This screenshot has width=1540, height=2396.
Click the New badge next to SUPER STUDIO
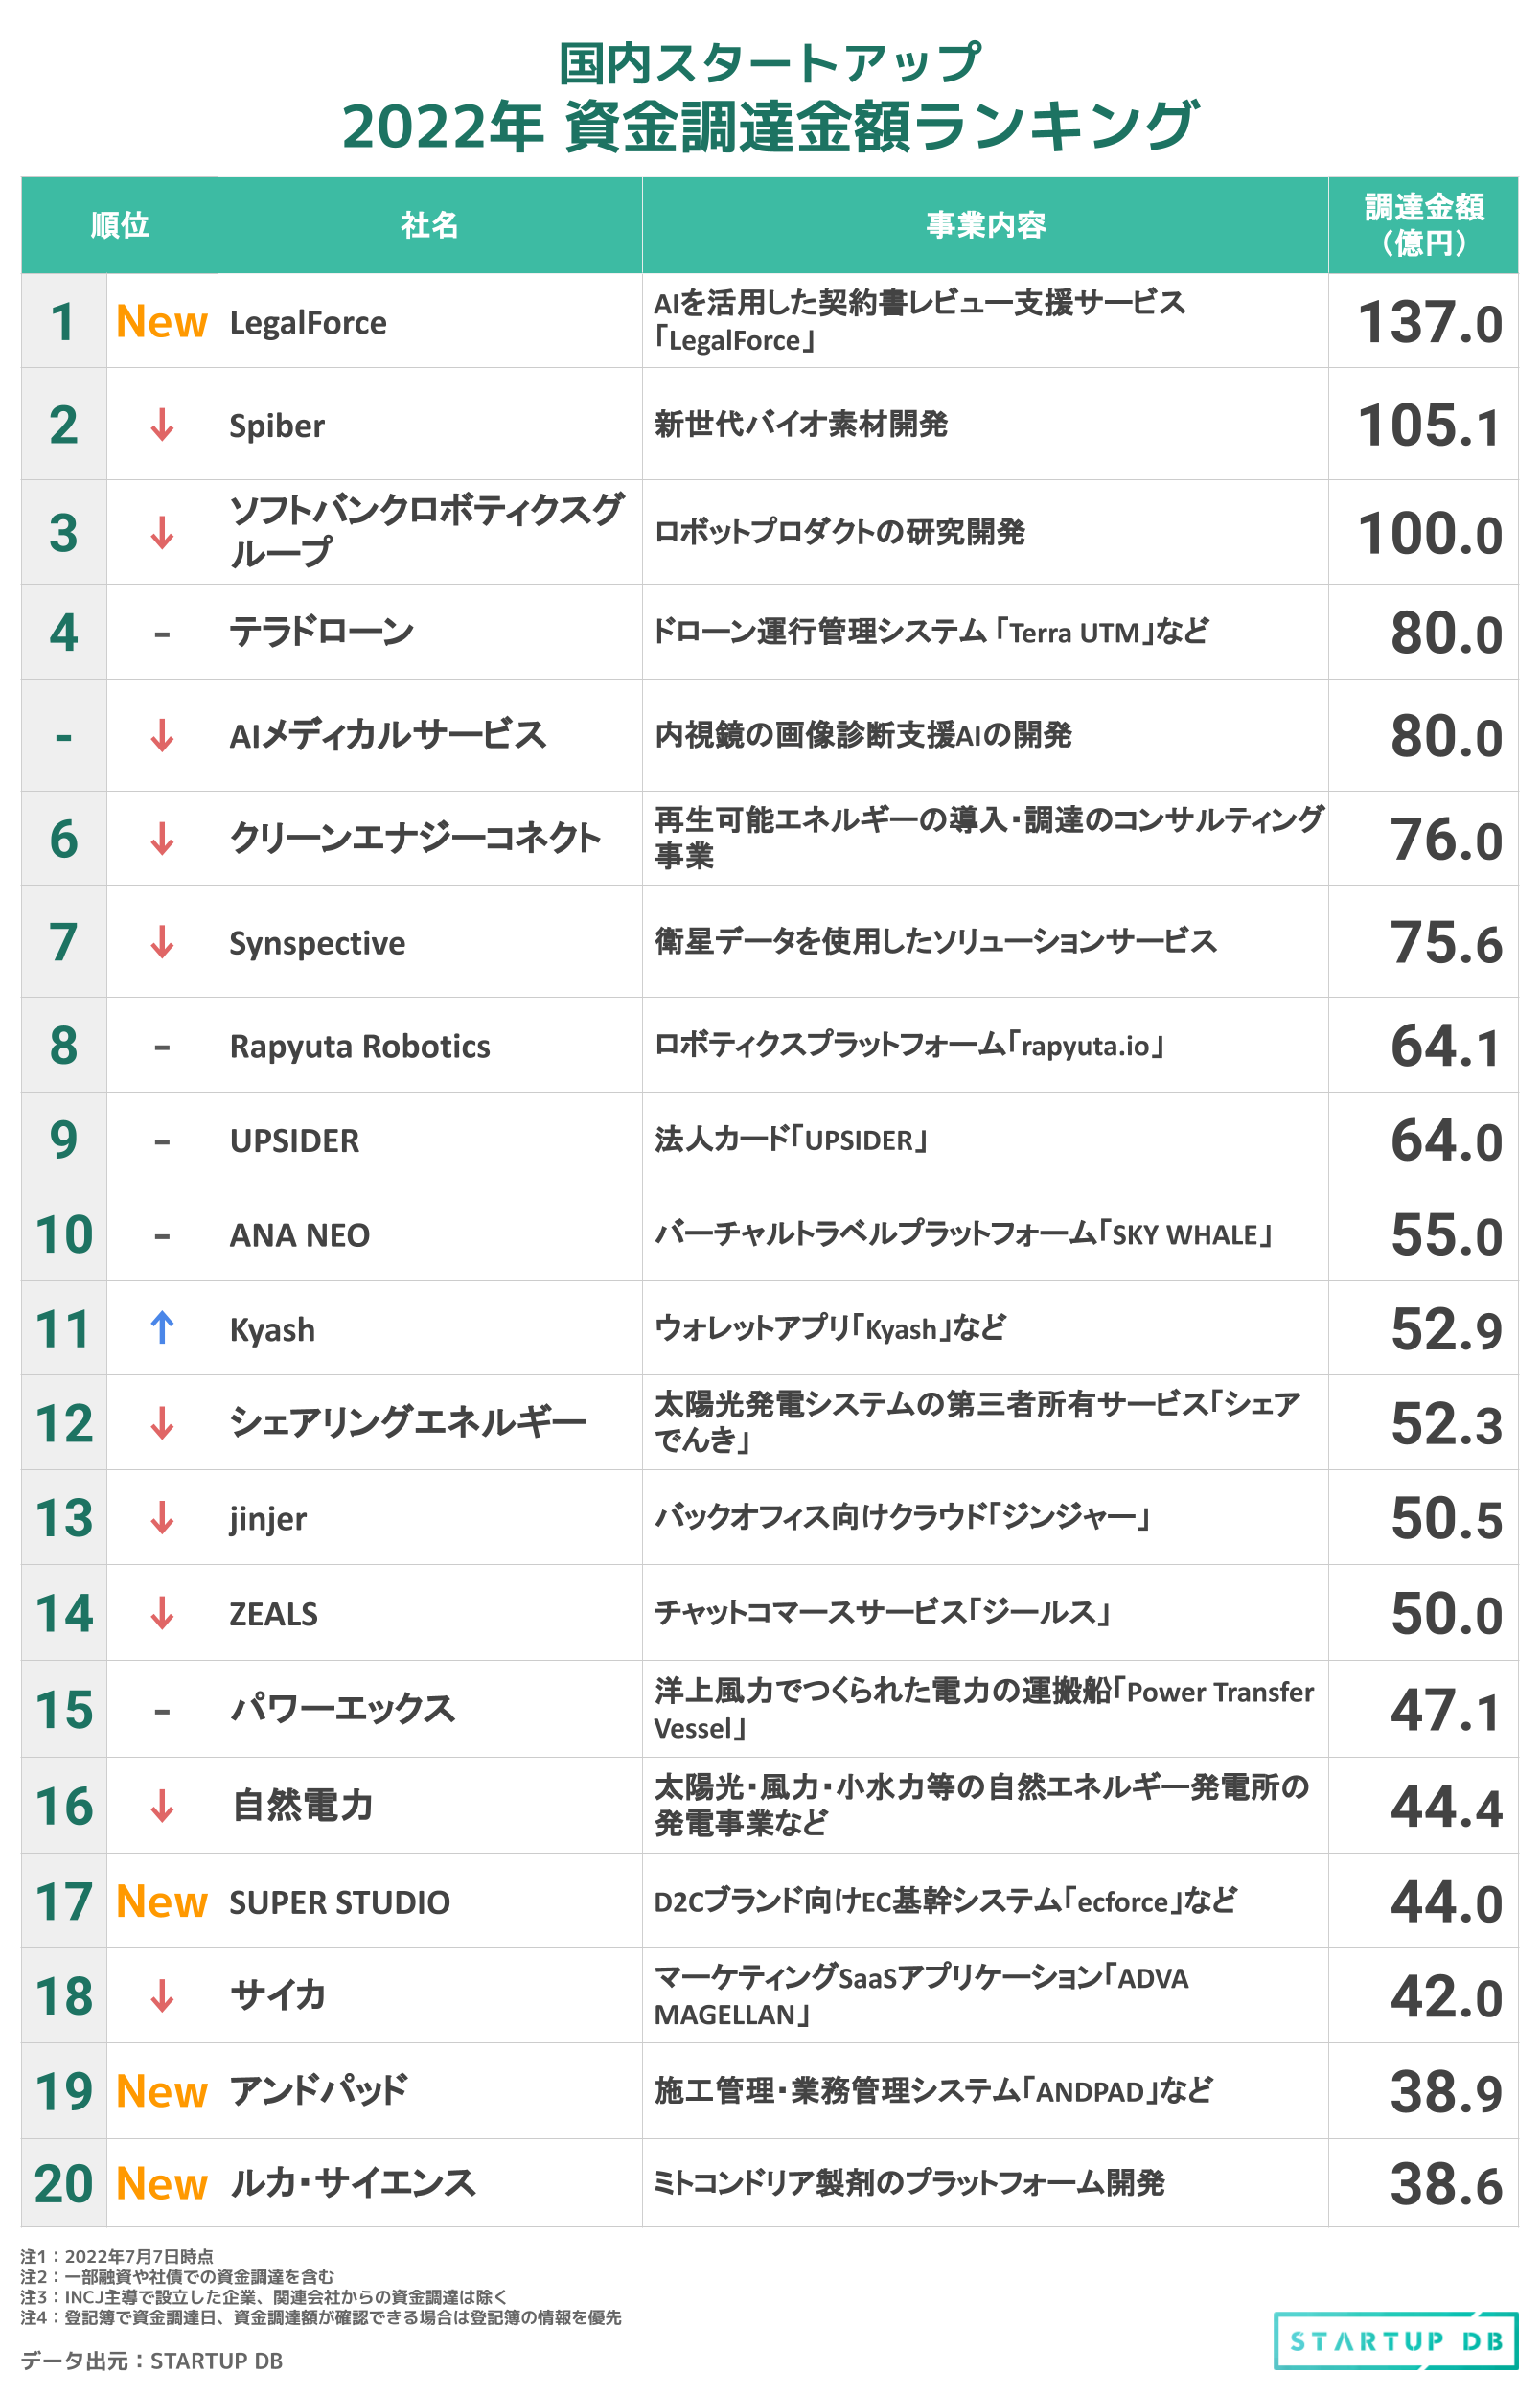pyautogui.click(x=162, y=1901)
